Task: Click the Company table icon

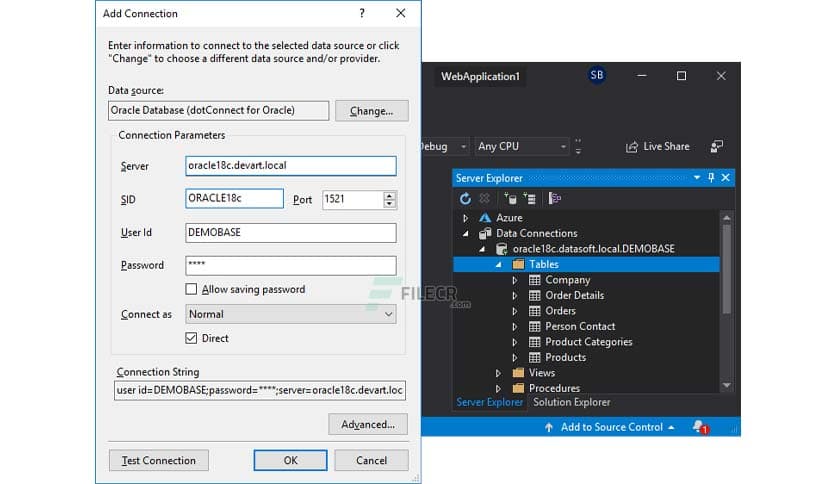Action: [534, 280]
